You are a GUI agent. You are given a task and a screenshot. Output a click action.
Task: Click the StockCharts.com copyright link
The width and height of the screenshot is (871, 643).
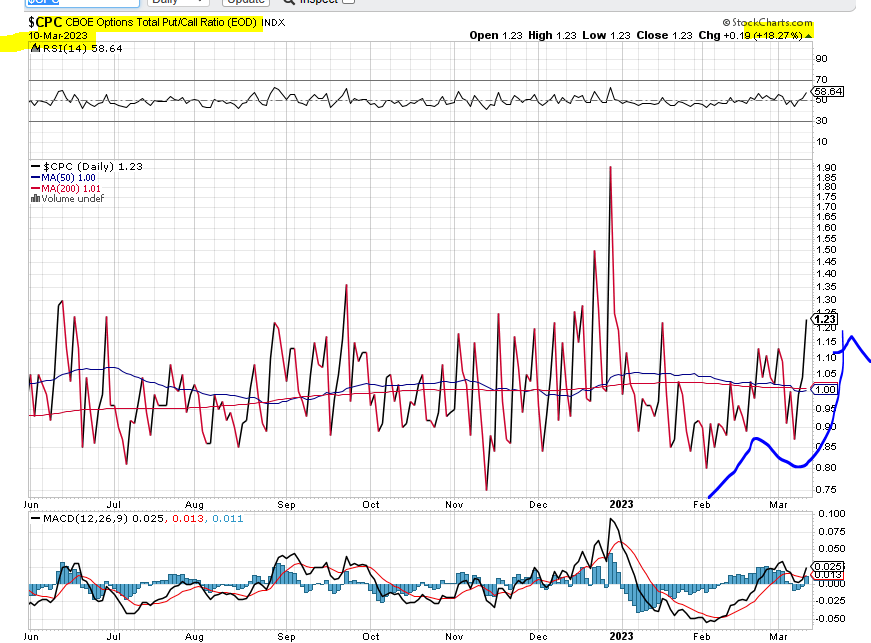point(774,21)
